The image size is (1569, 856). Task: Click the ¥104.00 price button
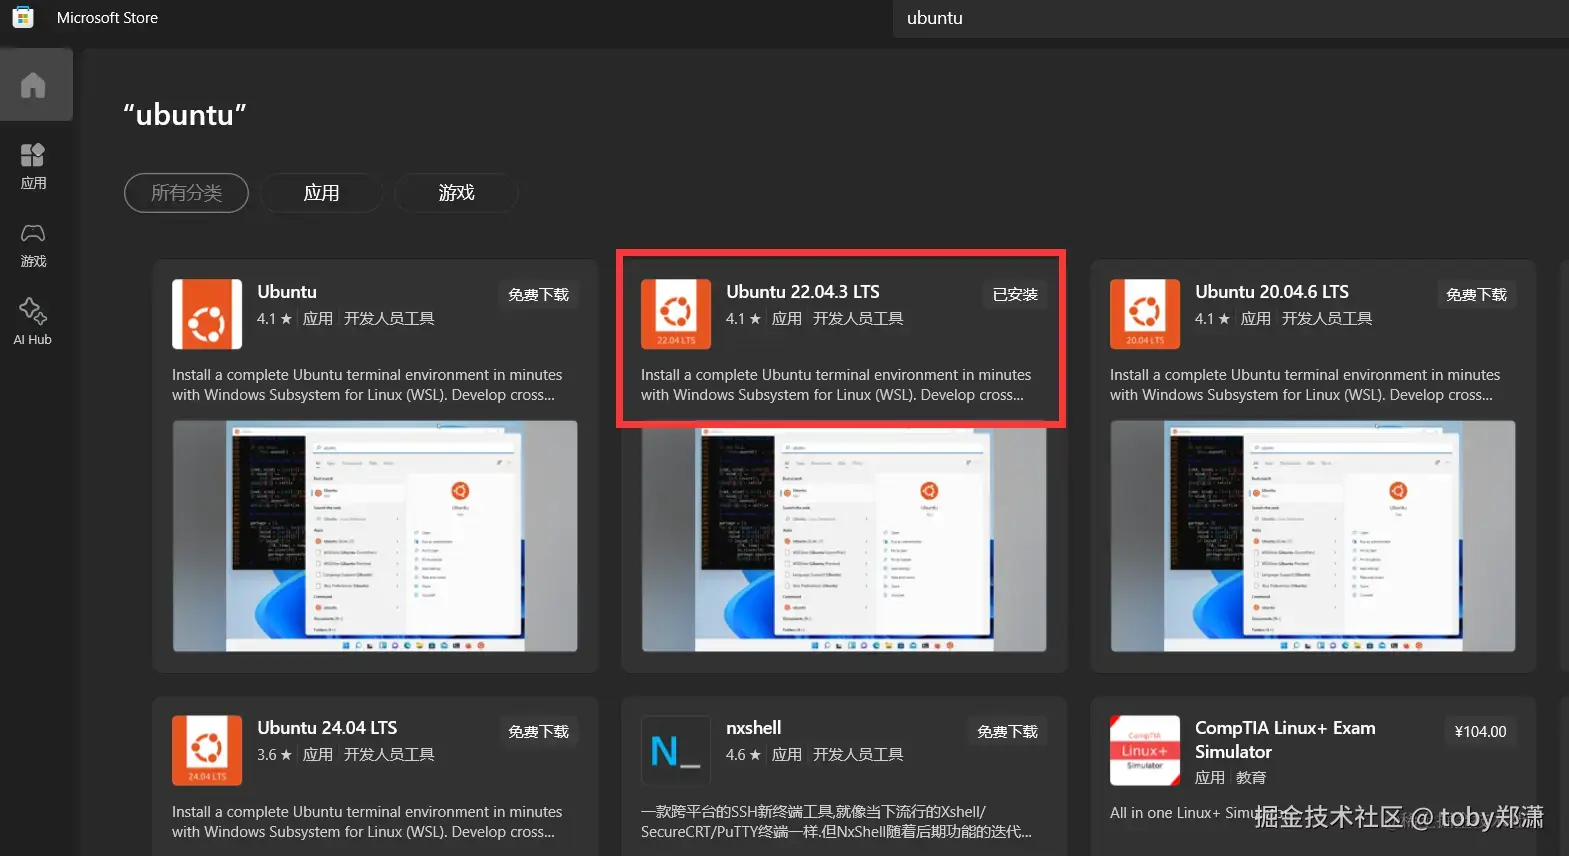(x=1480, y=732)
